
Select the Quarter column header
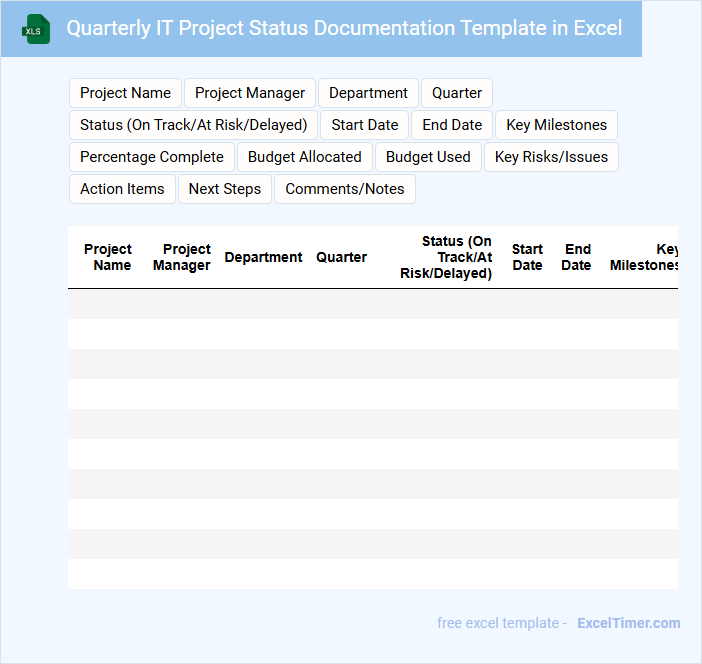point(342,257)
